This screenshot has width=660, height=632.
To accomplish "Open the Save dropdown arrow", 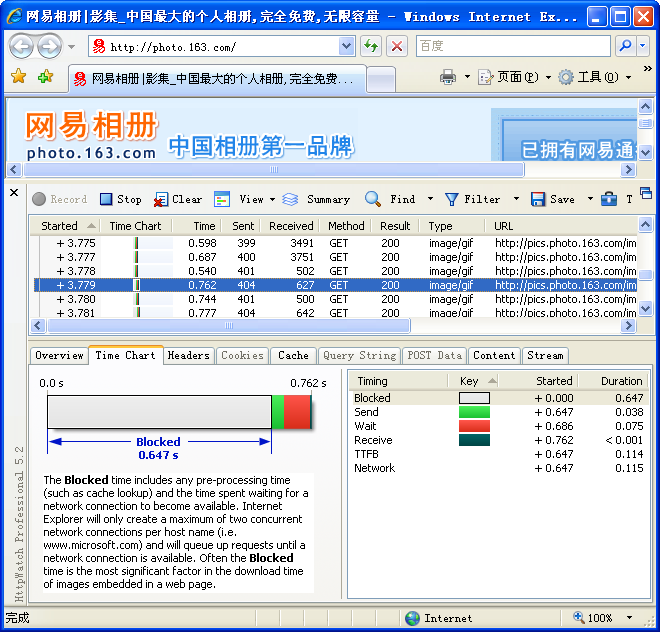I will [590, 199].
